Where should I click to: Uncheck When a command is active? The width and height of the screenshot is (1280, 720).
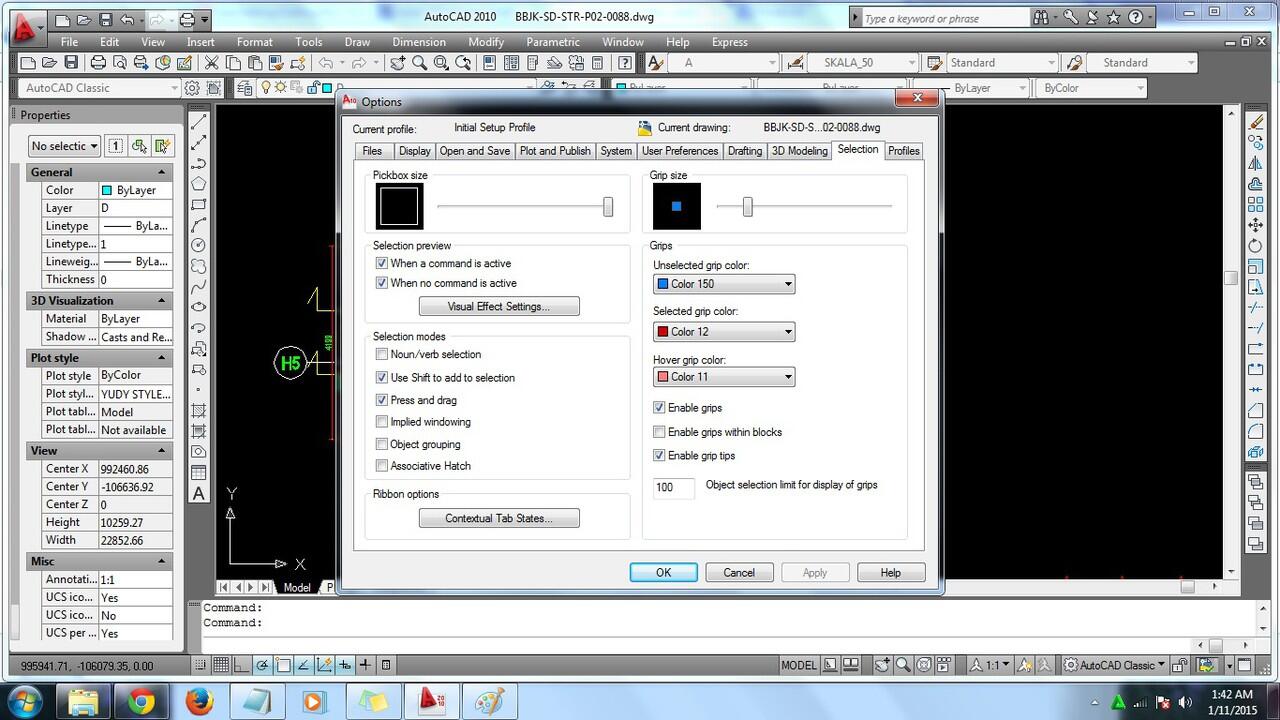pos(381,264)
